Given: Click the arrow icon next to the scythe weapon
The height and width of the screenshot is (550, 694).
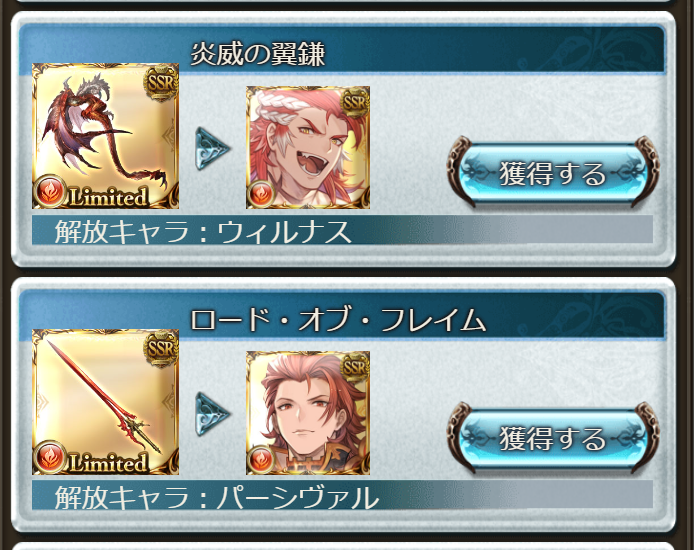Looking at the screenshot, I should 212,149.
